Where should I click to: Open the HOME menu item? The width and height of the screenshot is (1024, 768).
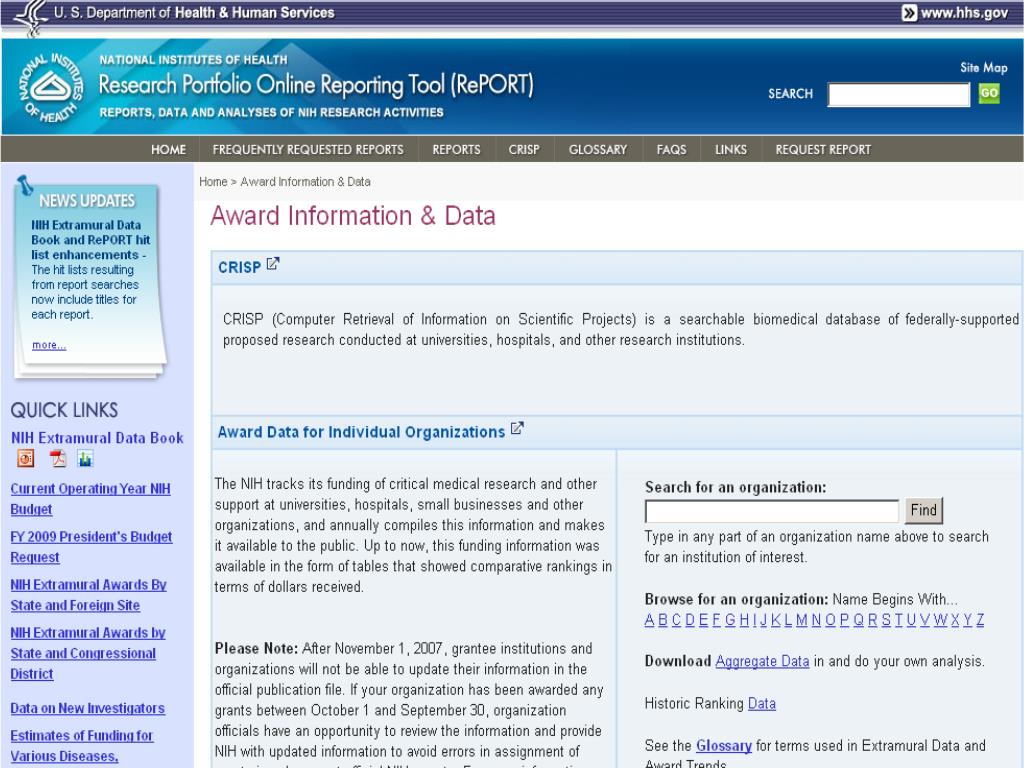(x=168, y=150)
